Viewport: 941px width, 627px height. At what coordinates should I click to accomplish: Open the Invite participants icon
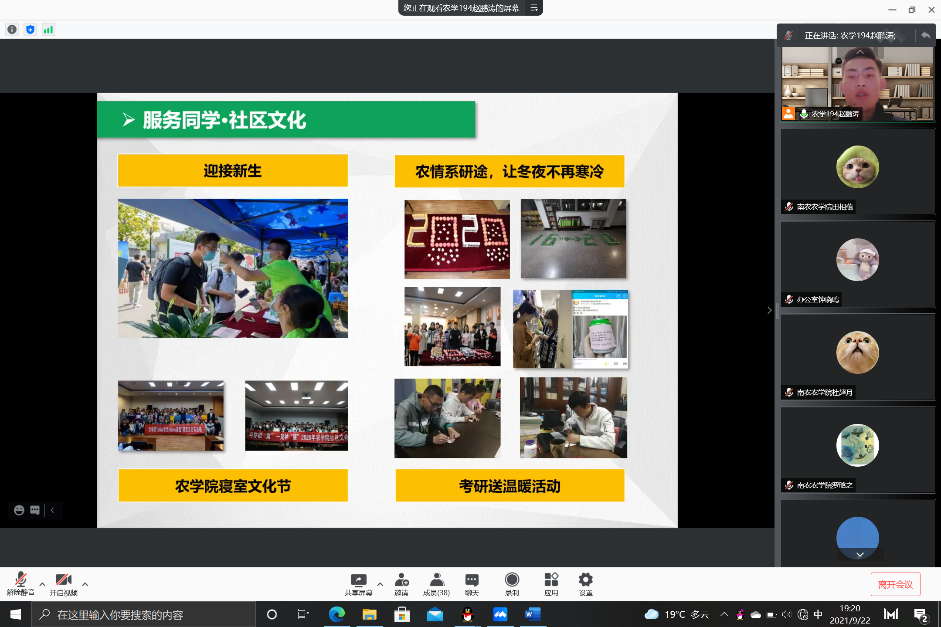click(x=401, y=582)
